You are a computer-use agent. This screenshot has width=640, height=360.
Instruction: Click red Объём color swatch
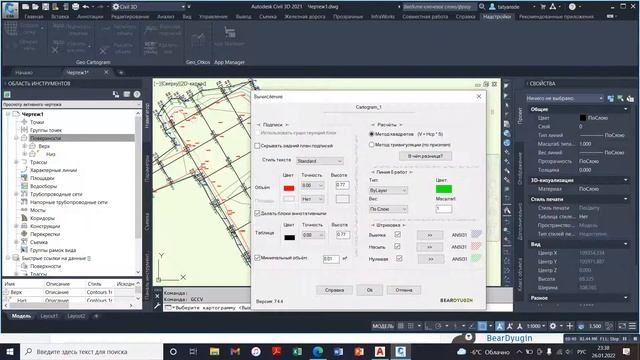[x=289, y=188]
